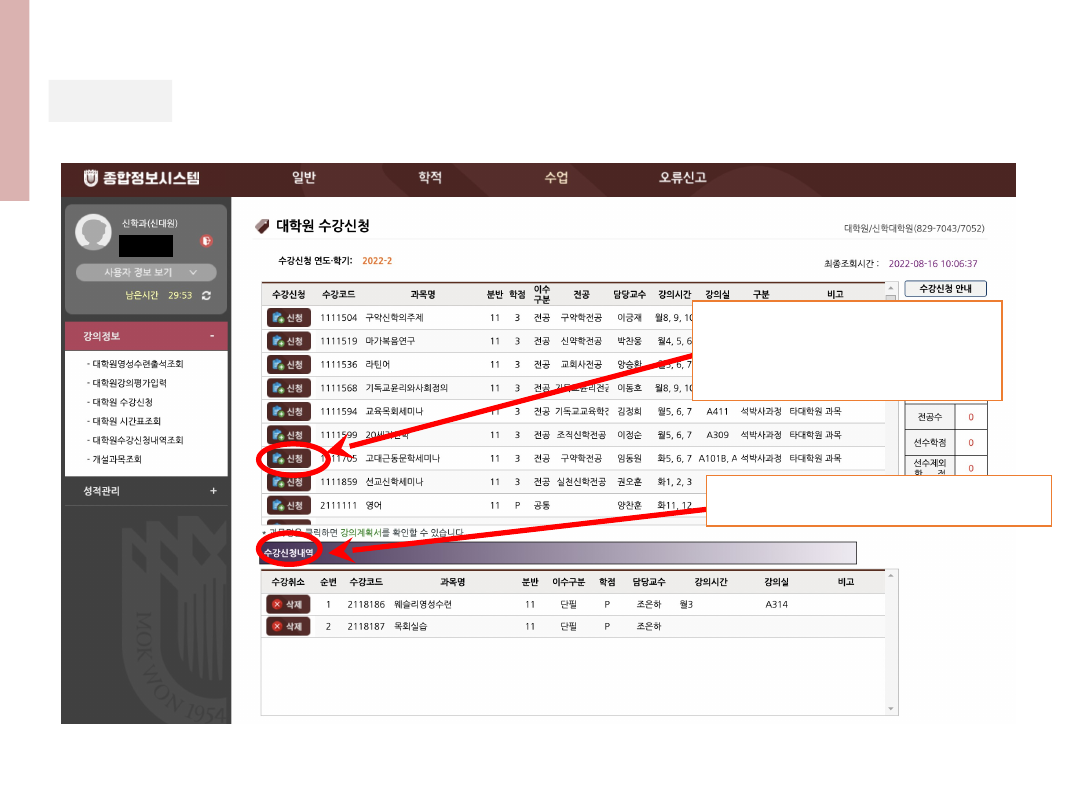
Task: Open course name 구약신학의주제
Action: (394, 318)
